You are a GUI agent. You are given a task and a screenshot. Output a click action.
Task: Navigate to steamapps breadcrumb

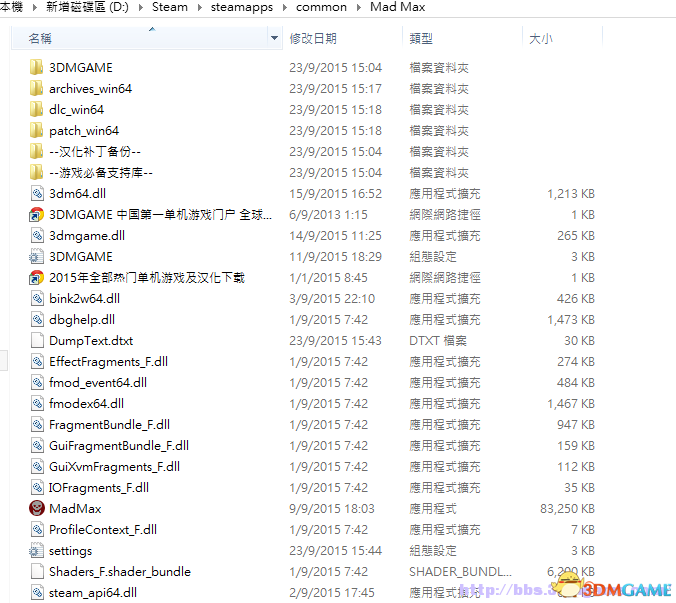(x=241, y=7)
